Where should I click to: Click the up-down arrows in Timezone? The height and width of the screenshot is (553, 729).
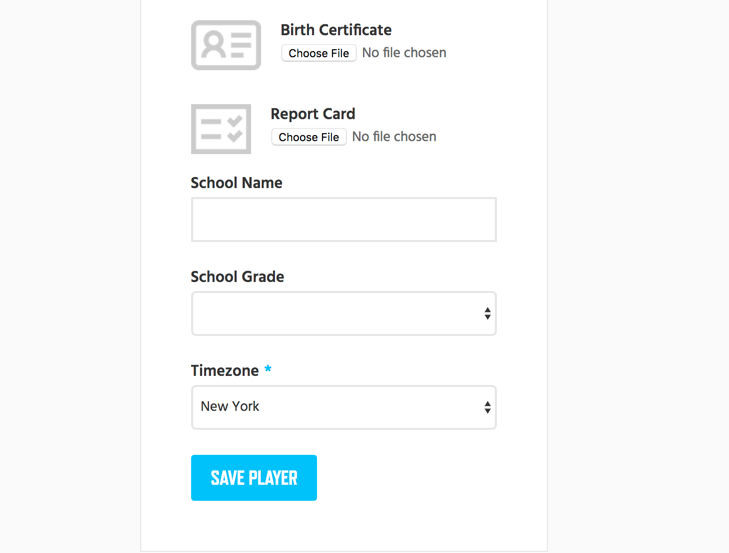pyautogui.click(x=487, y=407)
